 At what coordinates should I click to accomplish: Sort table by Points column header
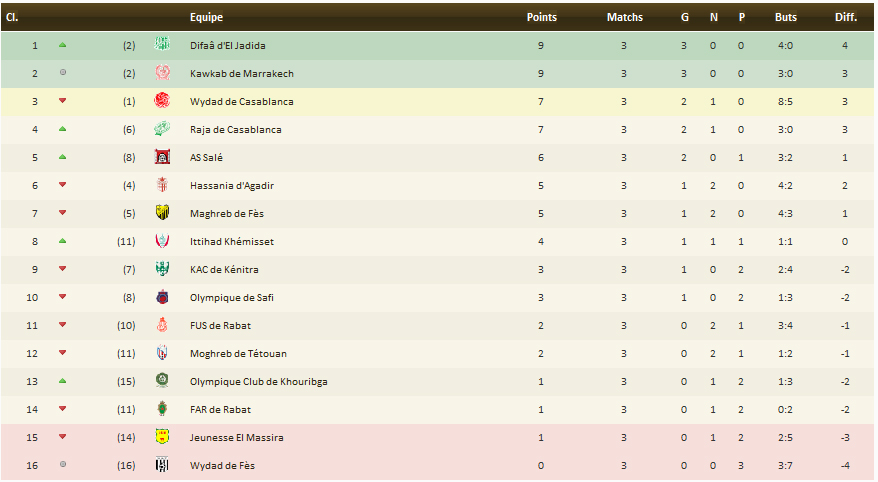point(541,17)
